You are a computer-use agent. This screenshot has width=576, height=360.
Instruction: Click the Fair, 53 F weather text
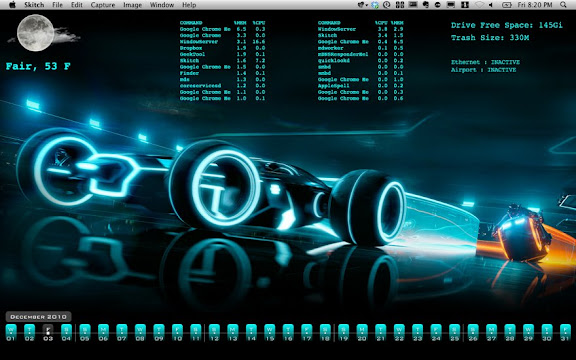tap(38, 66)
